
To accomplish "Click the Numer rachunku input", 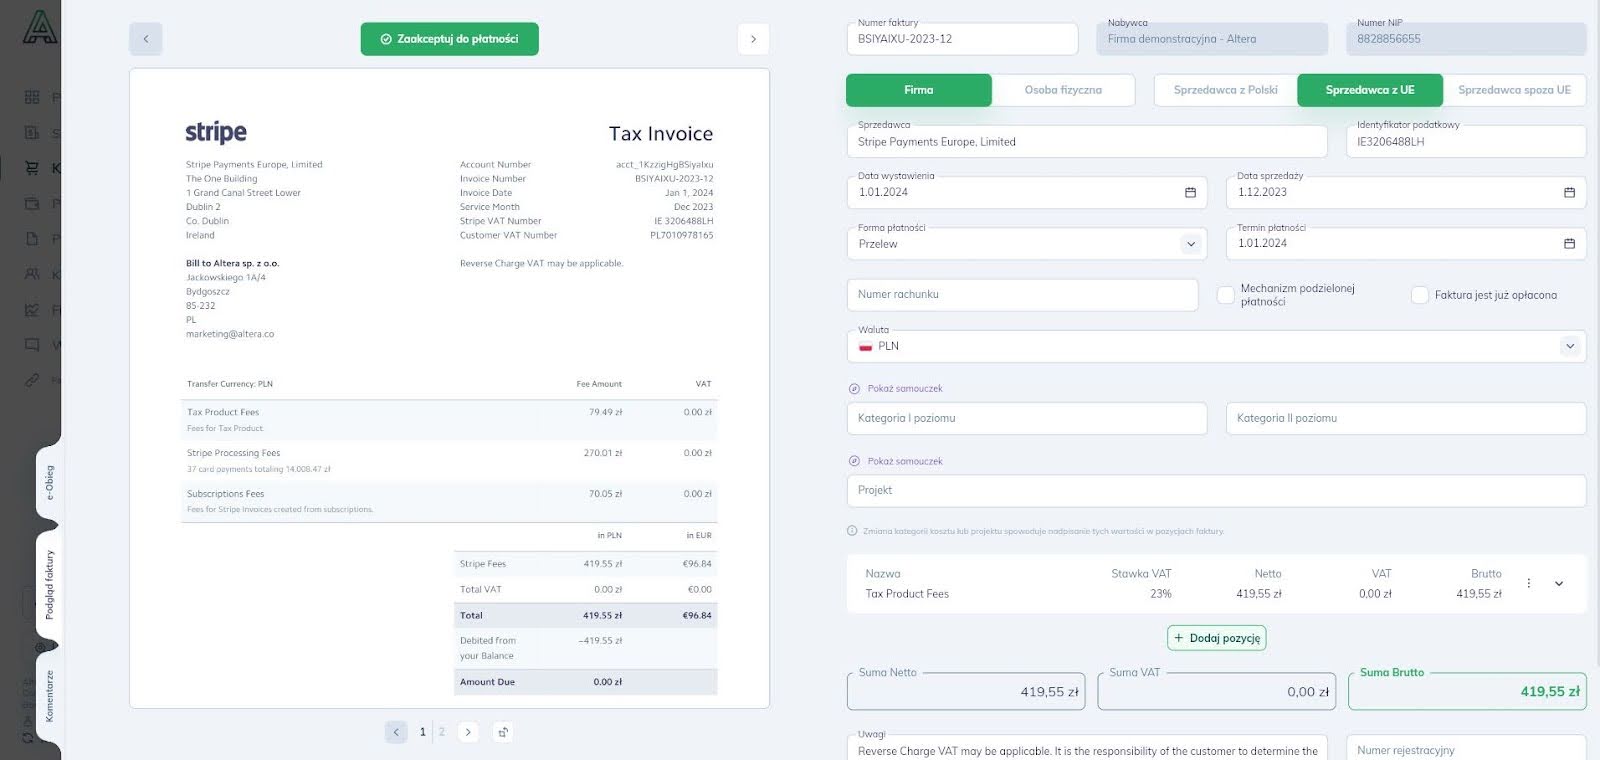I will click(x=1022, y=294).
